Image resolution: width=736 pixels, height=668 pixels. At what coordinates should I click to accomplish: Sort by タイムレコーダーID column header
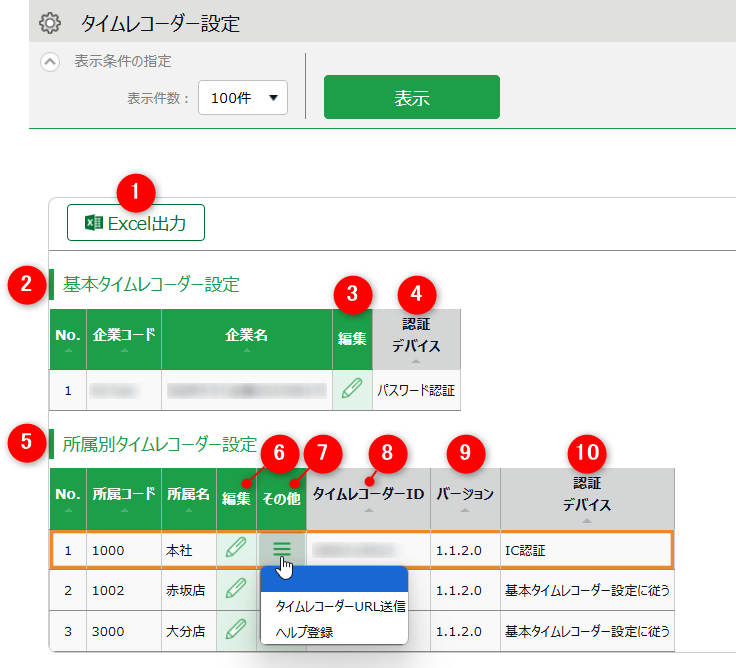(x=369, y=498)
